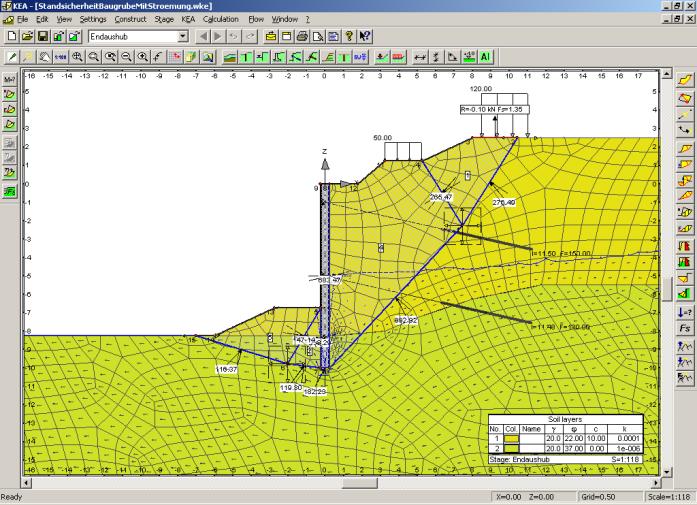Click 'Stage: Endaushub' in the legend
Image resolution: width=697 pixels, height=505 pixels.
click(519, 459)
